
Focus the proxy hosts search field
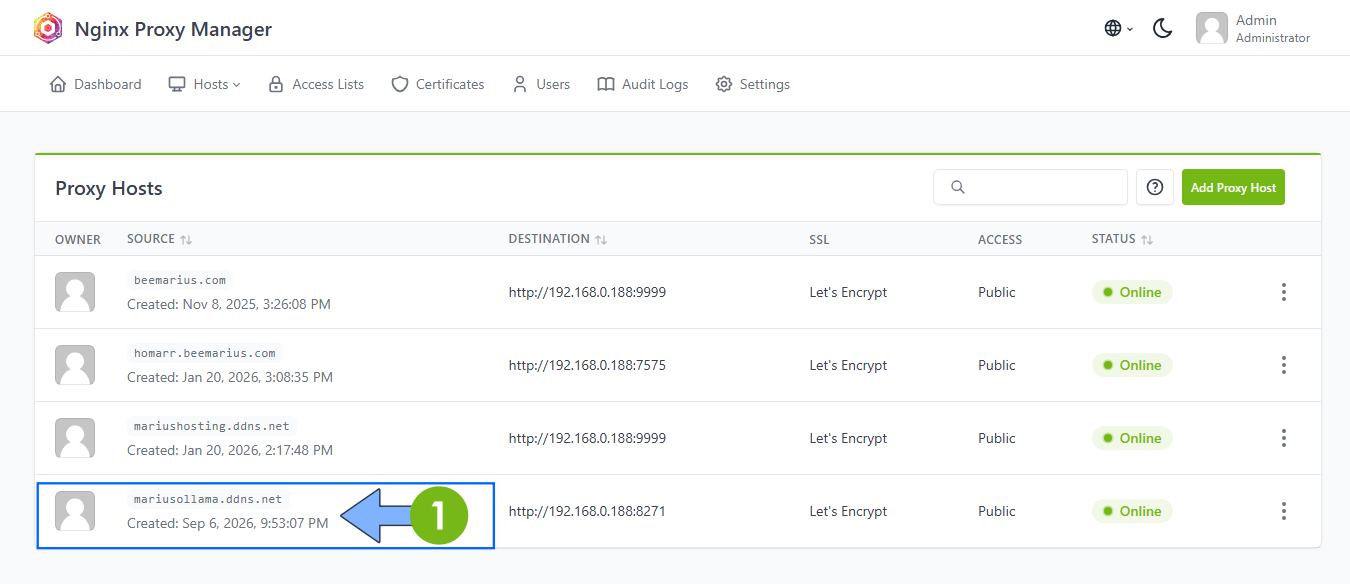[x=1030, y=187]
